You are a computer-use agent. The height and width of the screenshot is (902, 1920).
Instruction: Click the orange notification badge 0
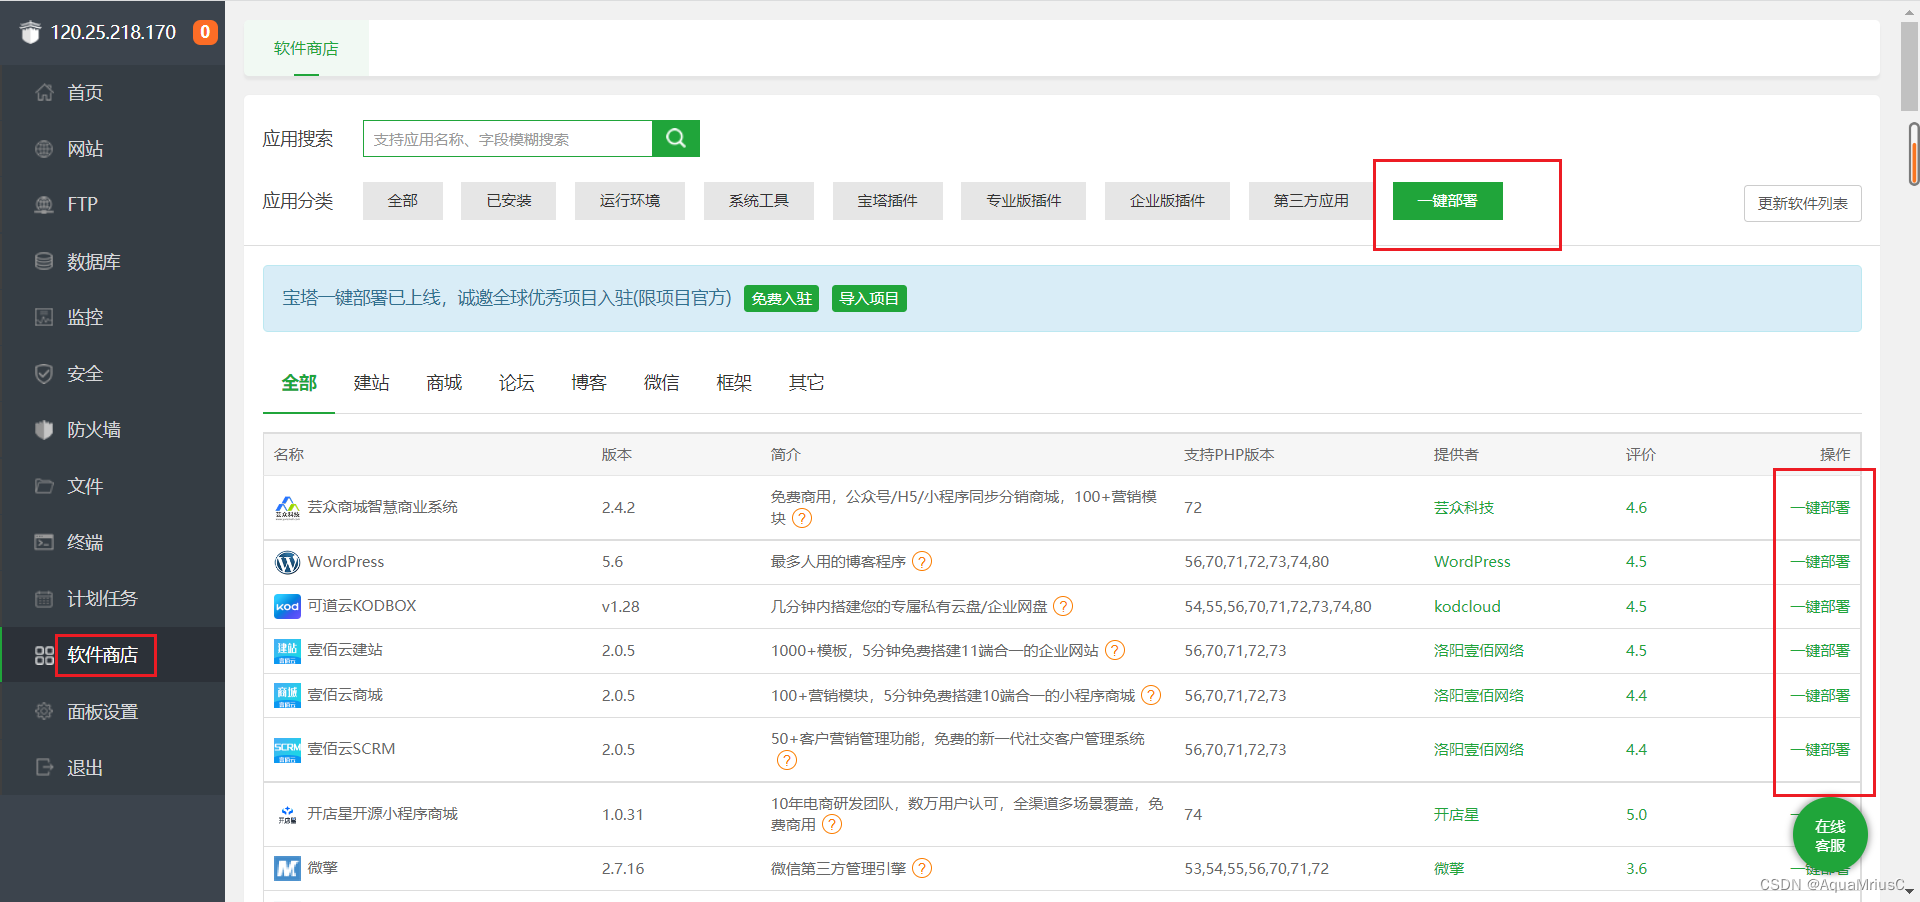[x=205, y=32]
